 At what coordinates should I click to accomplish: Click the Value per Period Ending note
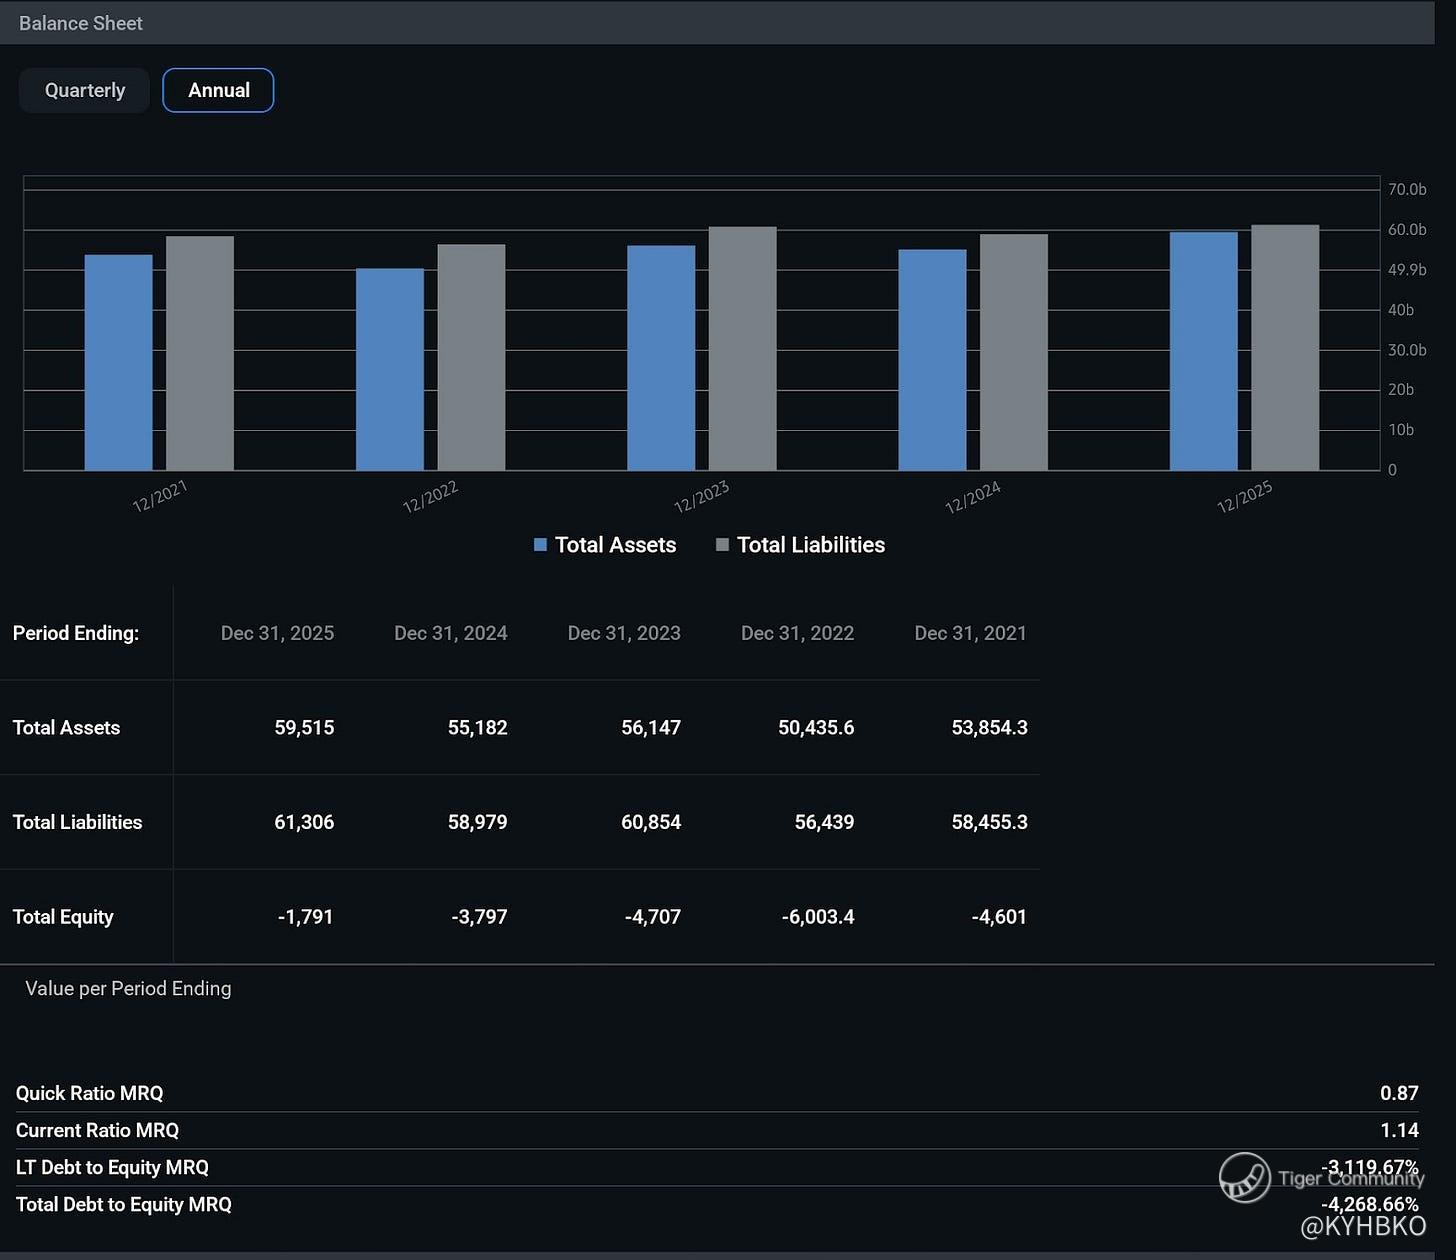pyautogui.click(x=128, y=988)
